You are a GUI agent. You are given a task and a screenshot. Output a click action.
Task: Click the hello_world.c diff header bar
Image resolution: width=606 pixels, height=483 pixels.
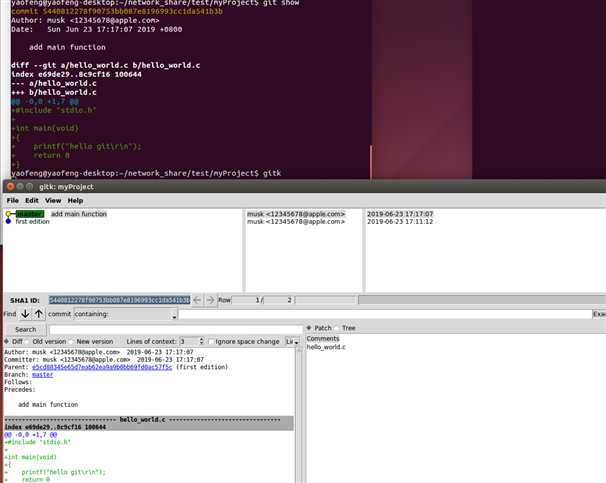coord(149,420)
